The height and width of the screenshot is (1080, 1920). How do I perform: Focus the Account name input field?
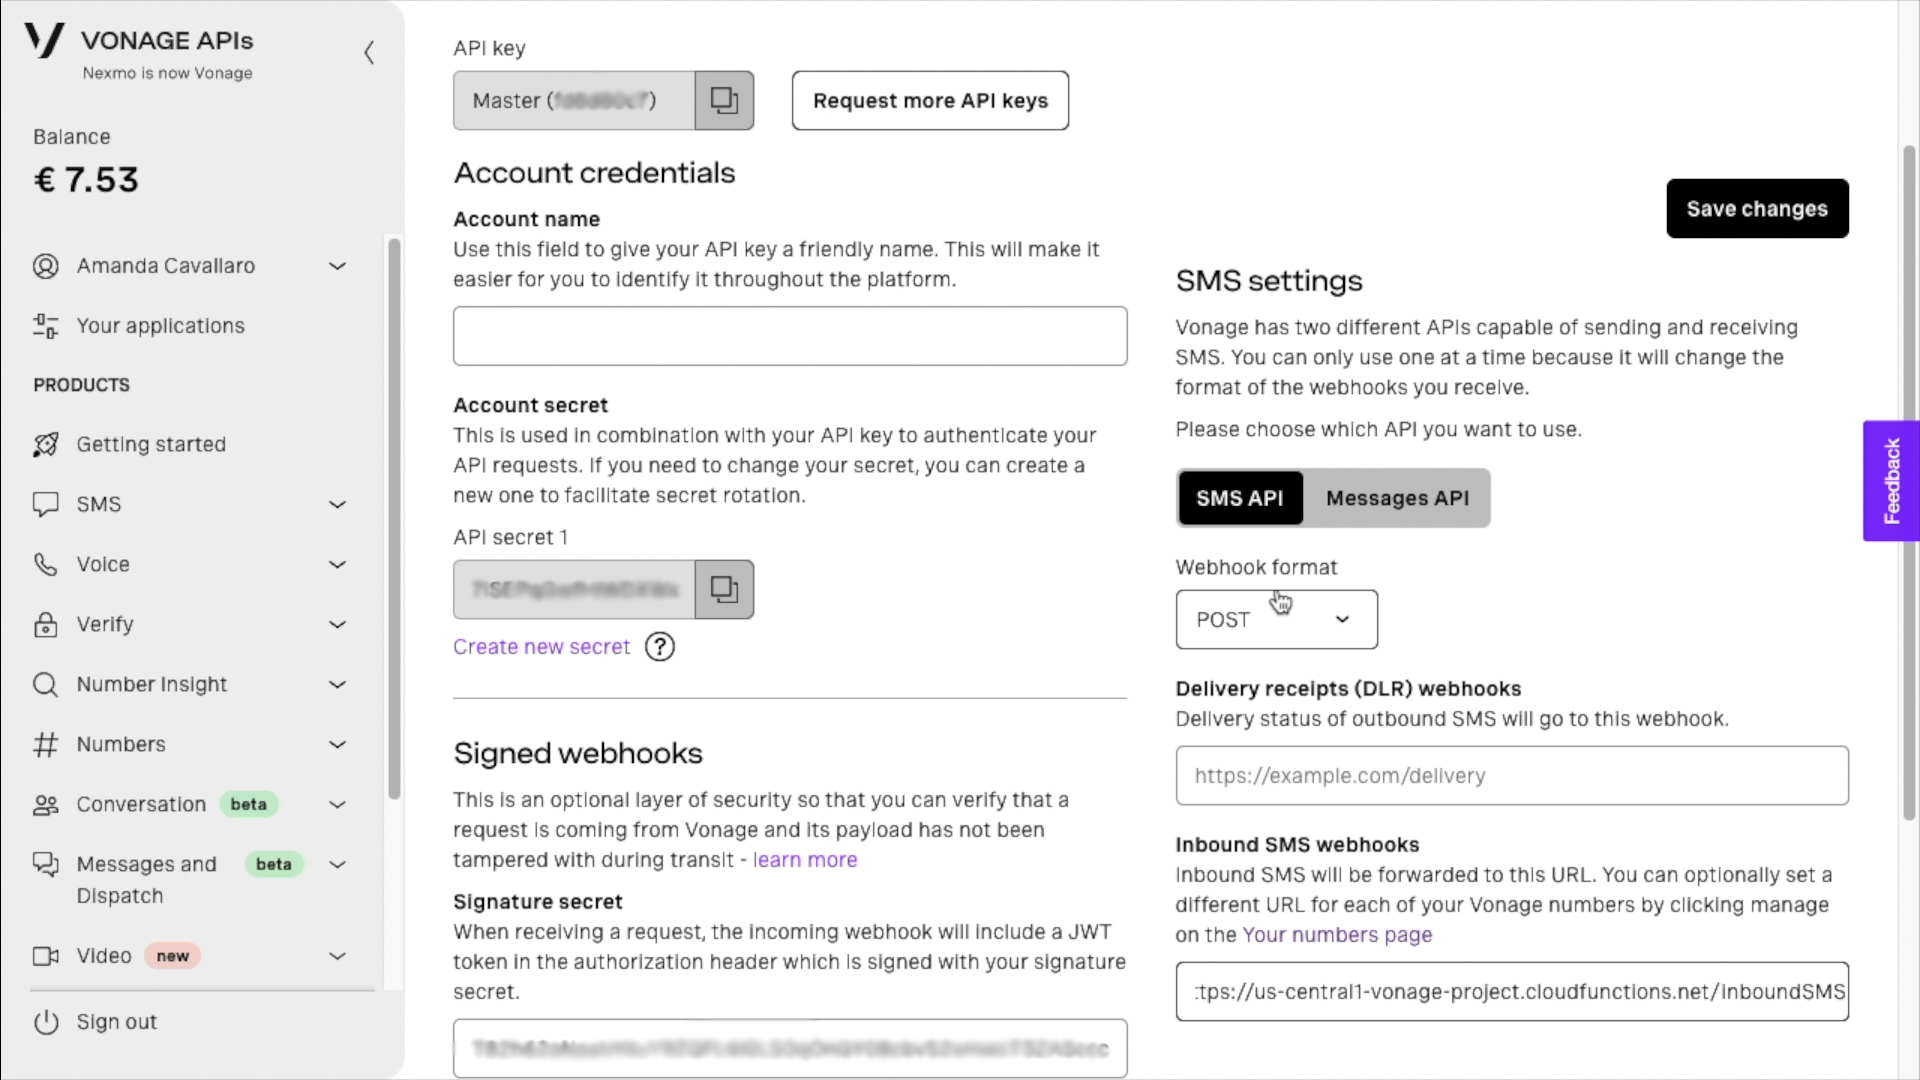coord(790,336)
